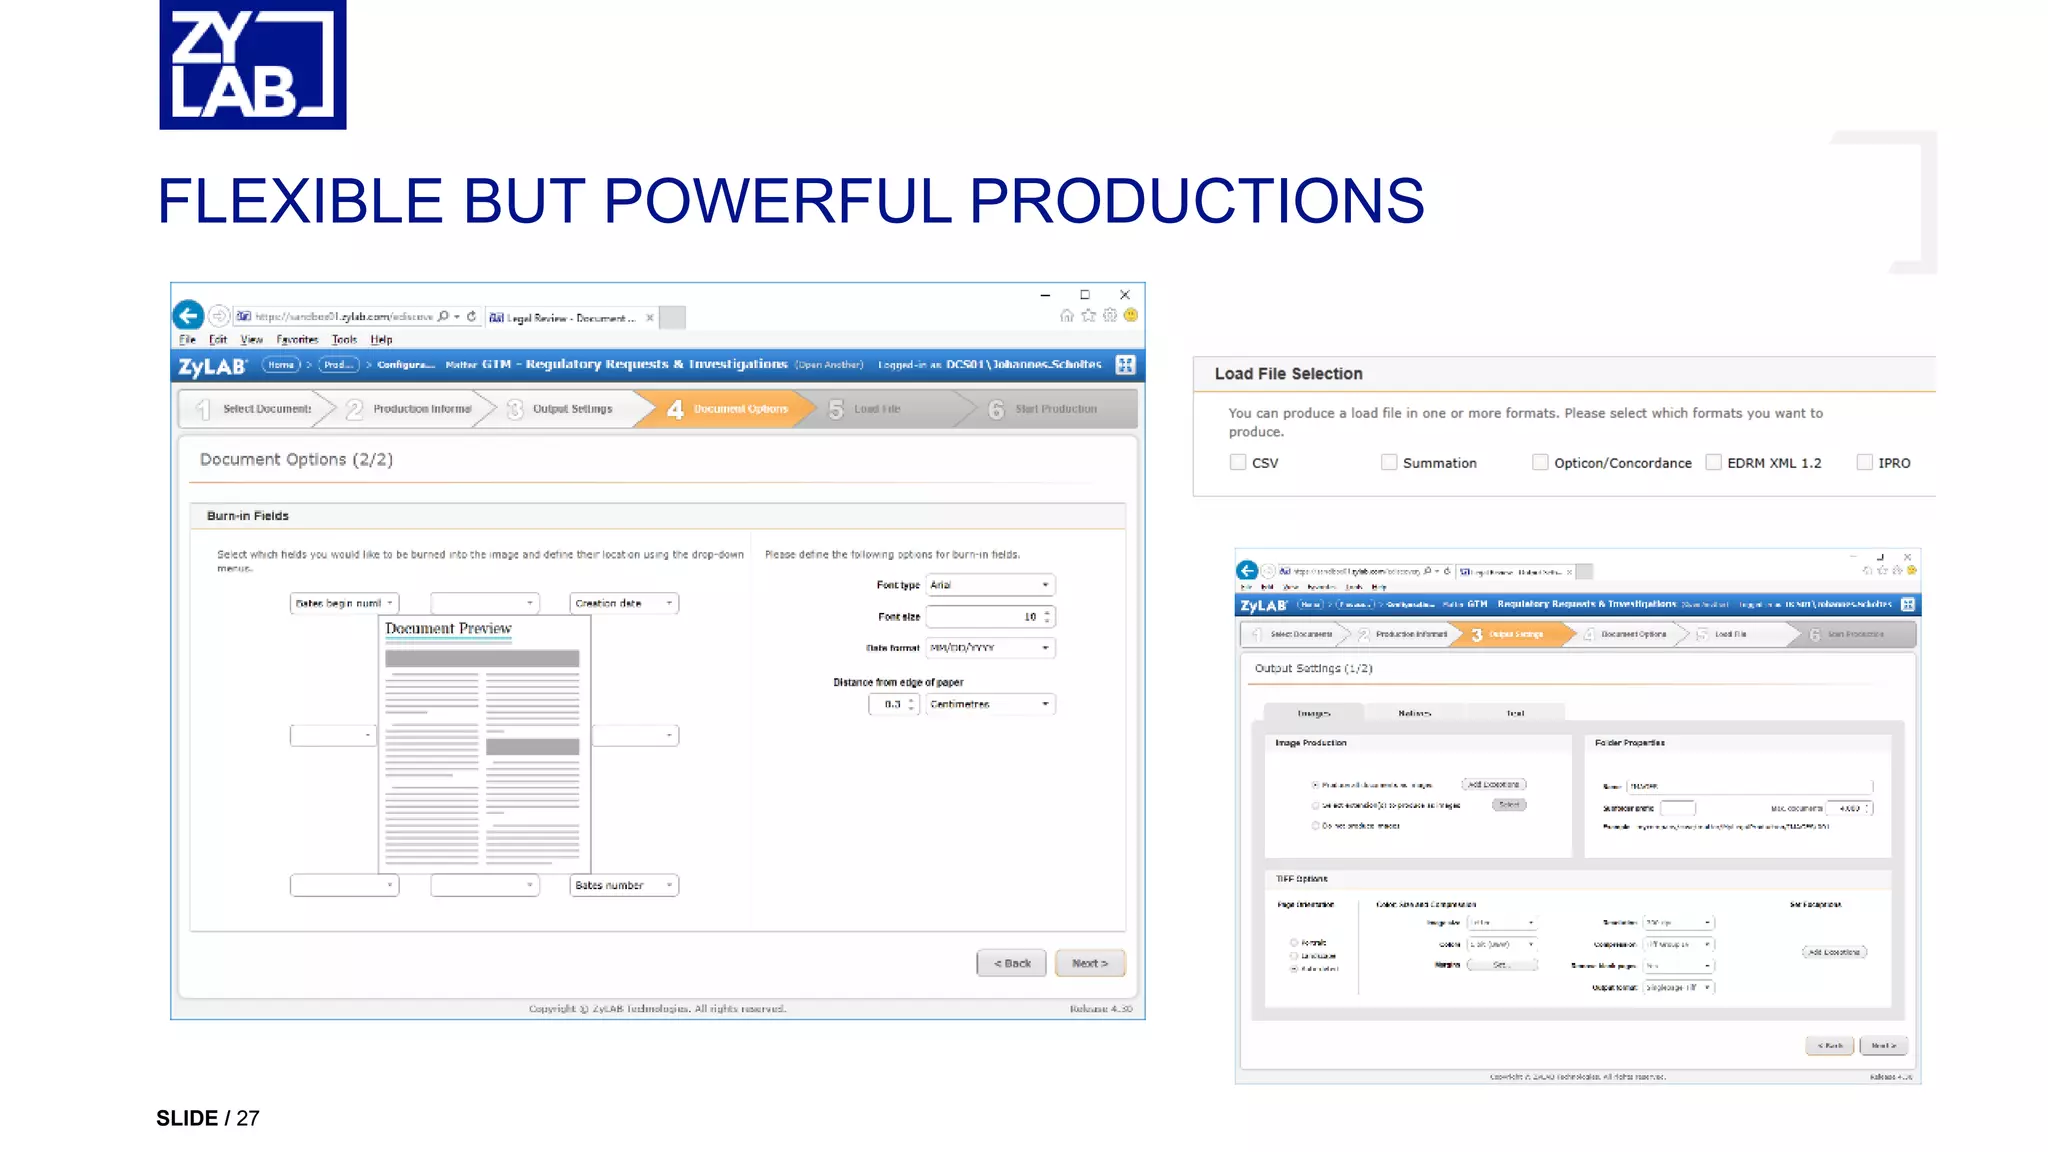Click the browser refresh icon

471,316
